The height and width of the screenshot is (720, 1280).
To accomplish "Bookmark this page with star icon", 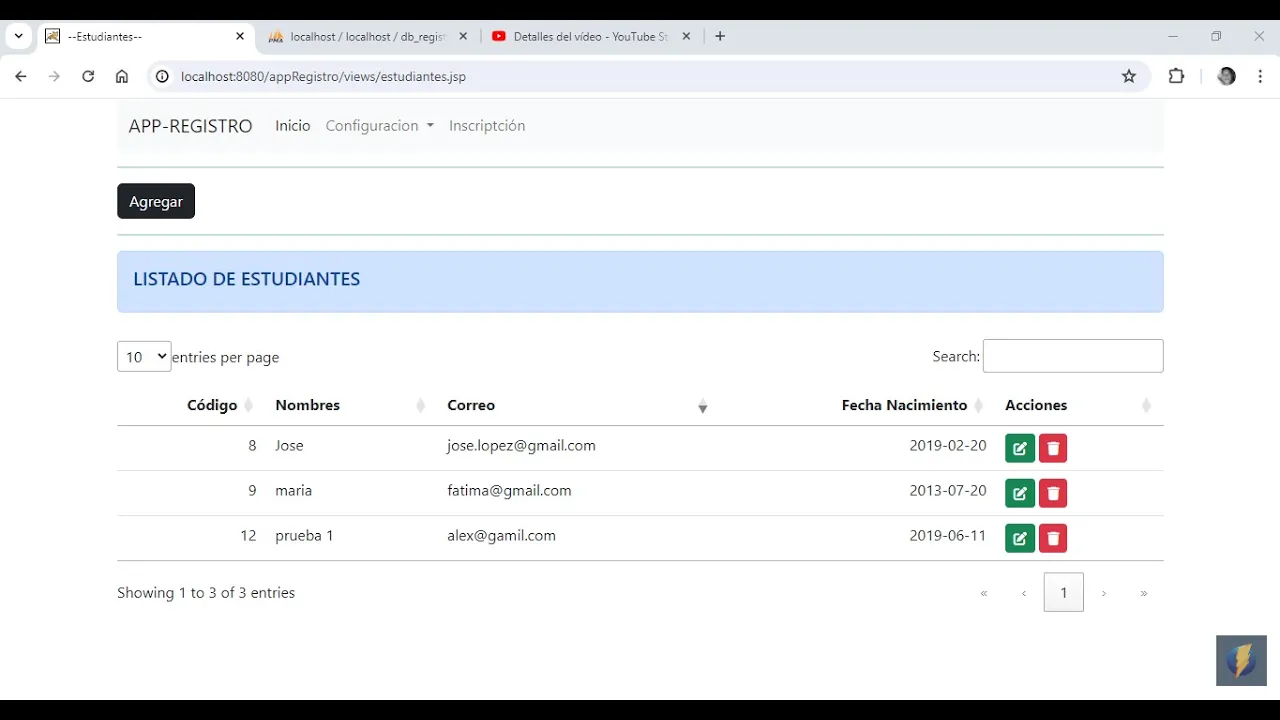I will [x=1129, y=76].
